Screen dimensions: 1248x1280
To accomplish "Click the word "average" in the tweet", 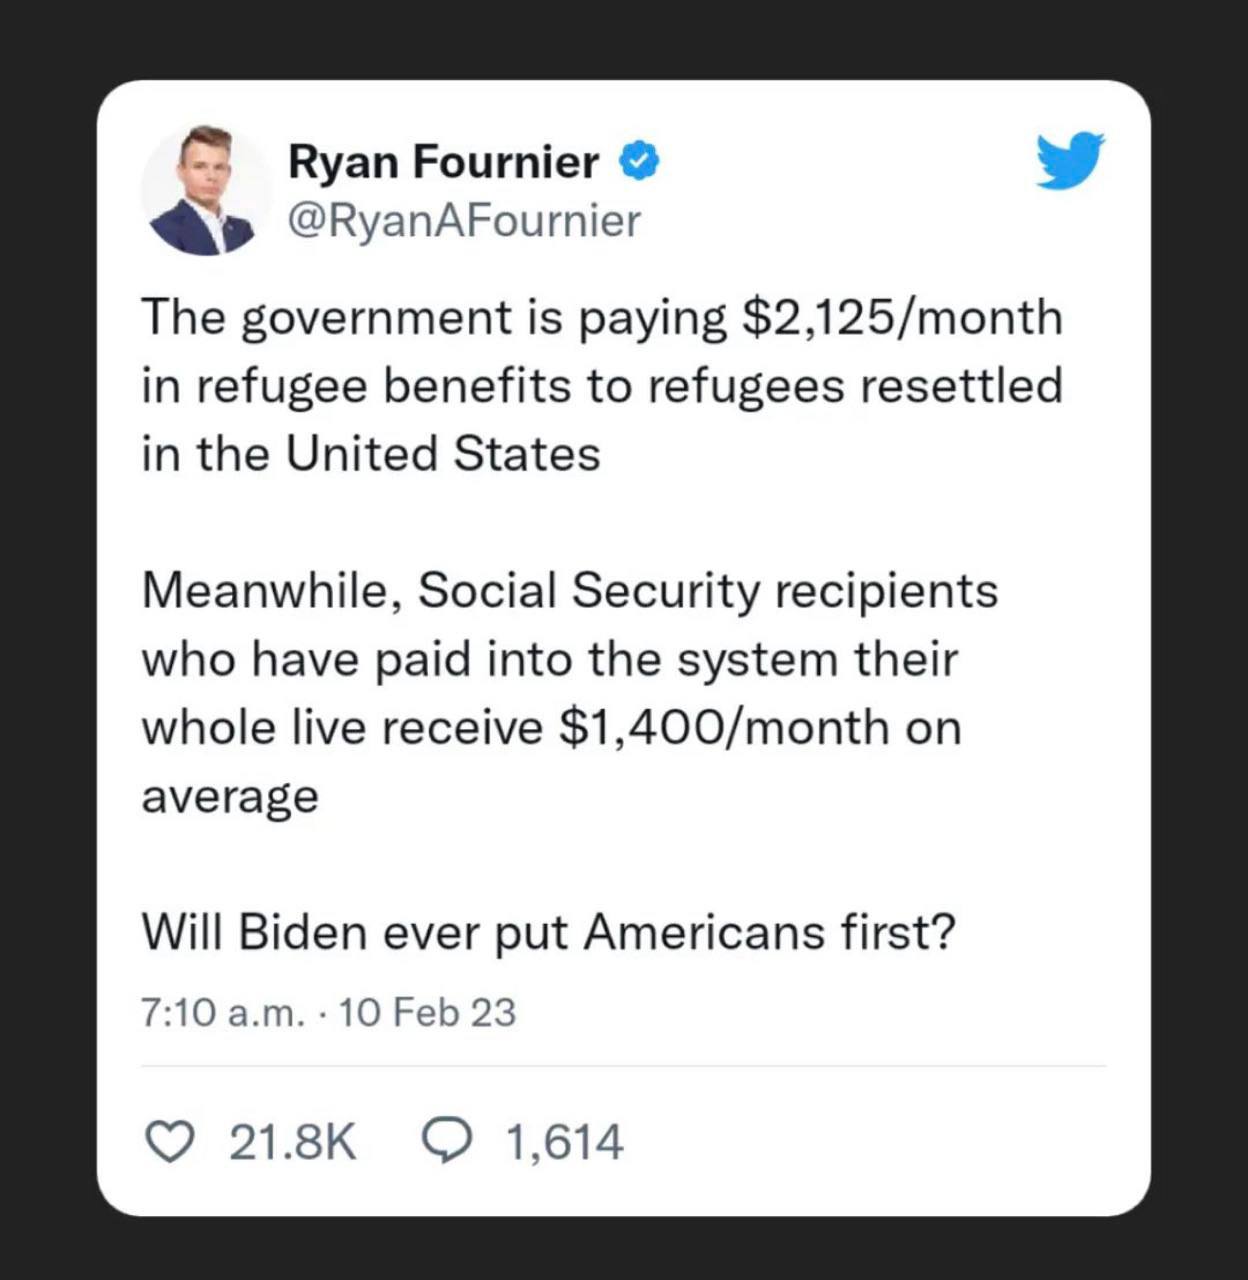I will coord(229,796).
